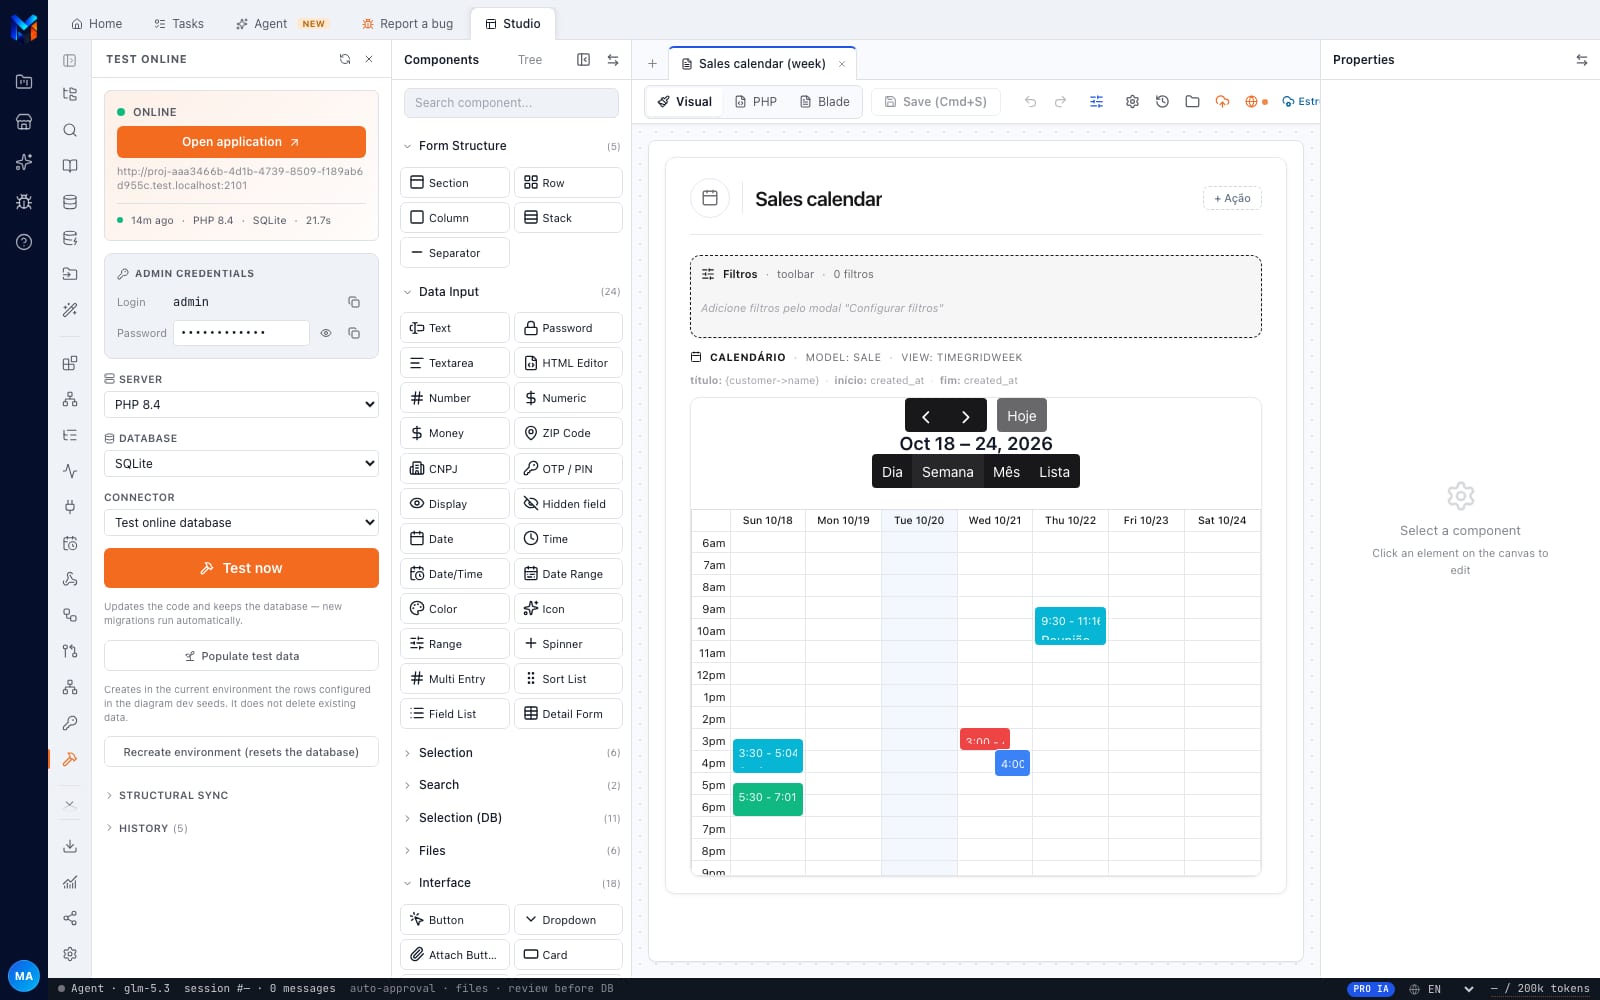Switch calendar to Semana view
The image size is (1600, 1000).
point(947,472)
